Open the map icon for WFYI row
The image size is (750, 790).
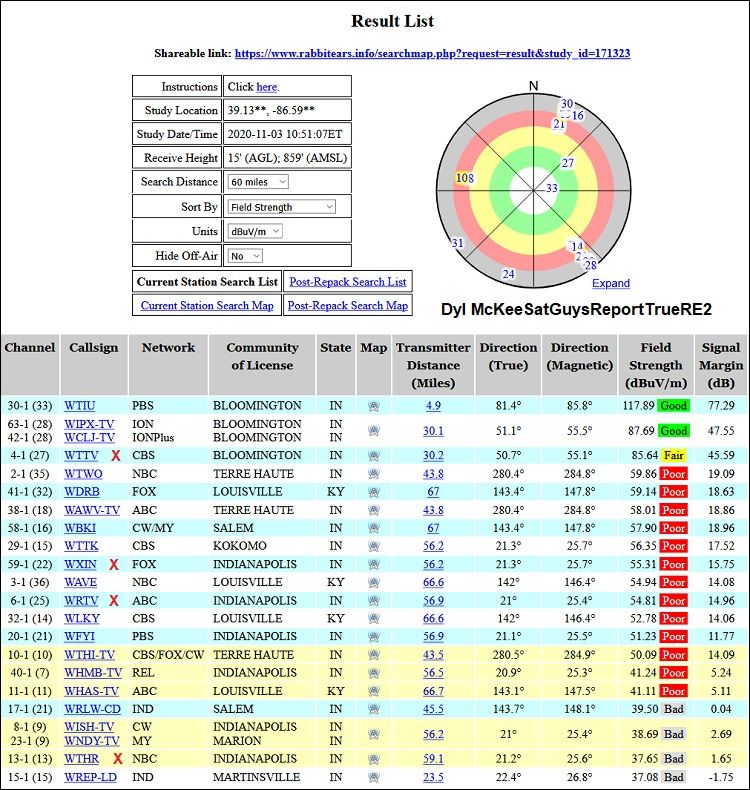click(373, 636)
